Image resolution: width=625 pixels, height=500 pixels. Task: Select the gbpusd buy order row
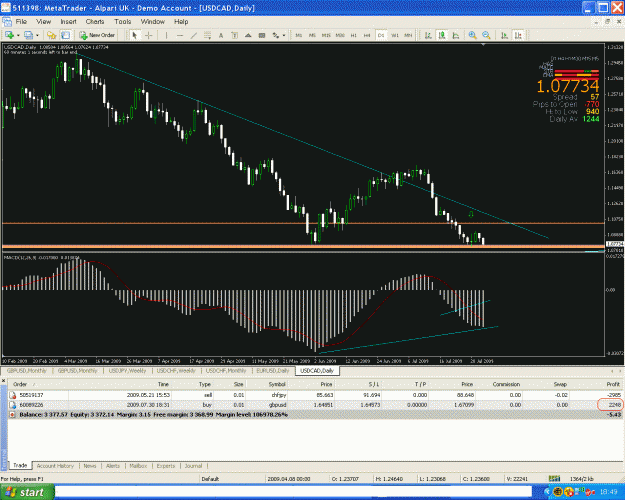pyautogui.click(x=315, y=405)
